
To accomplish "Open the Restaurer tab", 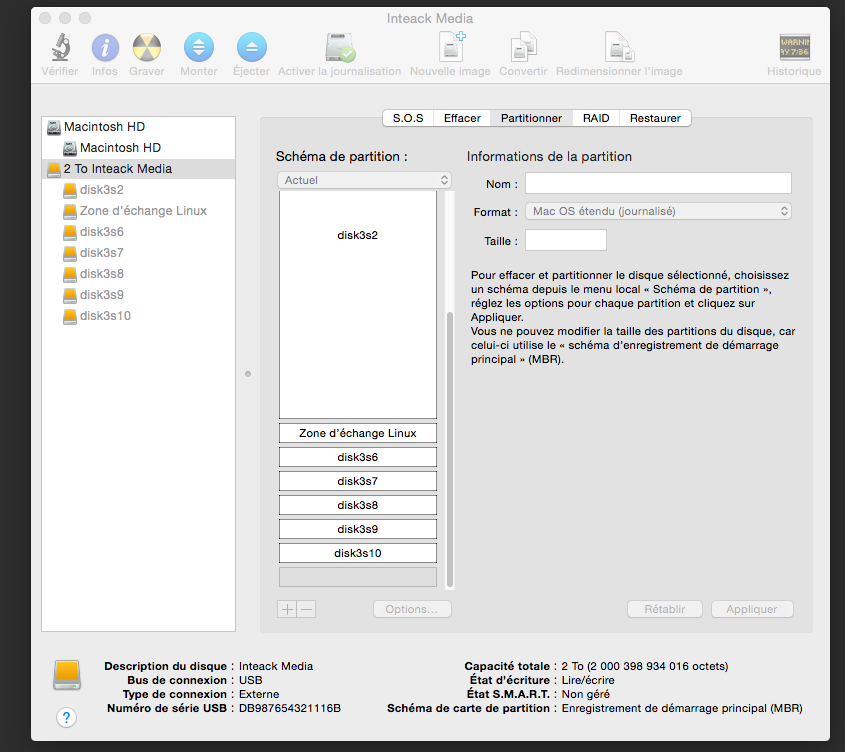I will click(655, 118).
